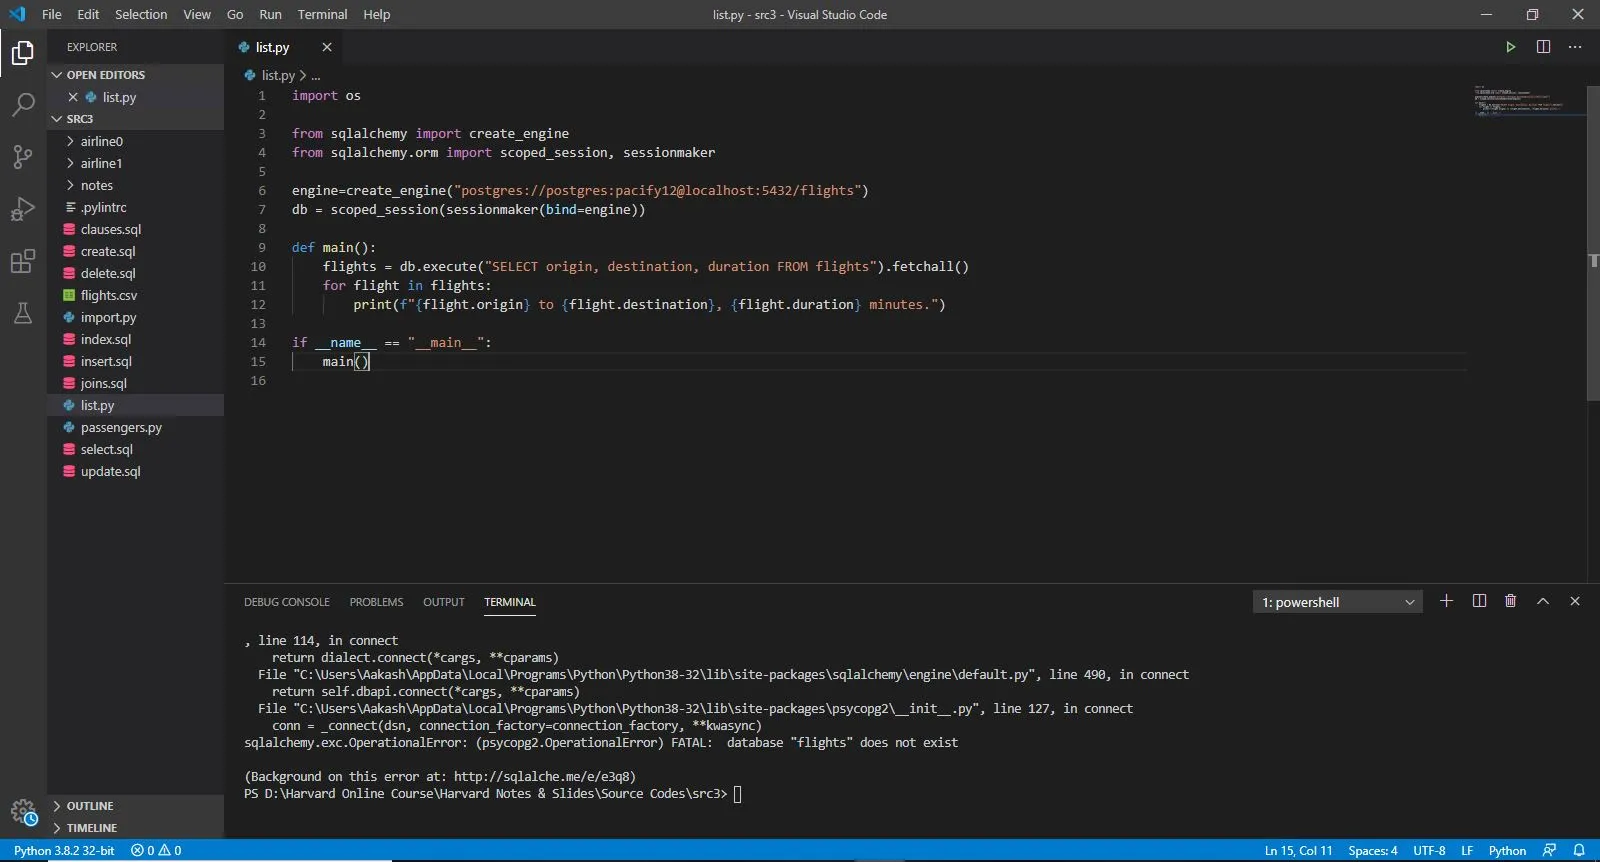
Task: Click the feedback icon in status bar
Action: (1549, 851)
